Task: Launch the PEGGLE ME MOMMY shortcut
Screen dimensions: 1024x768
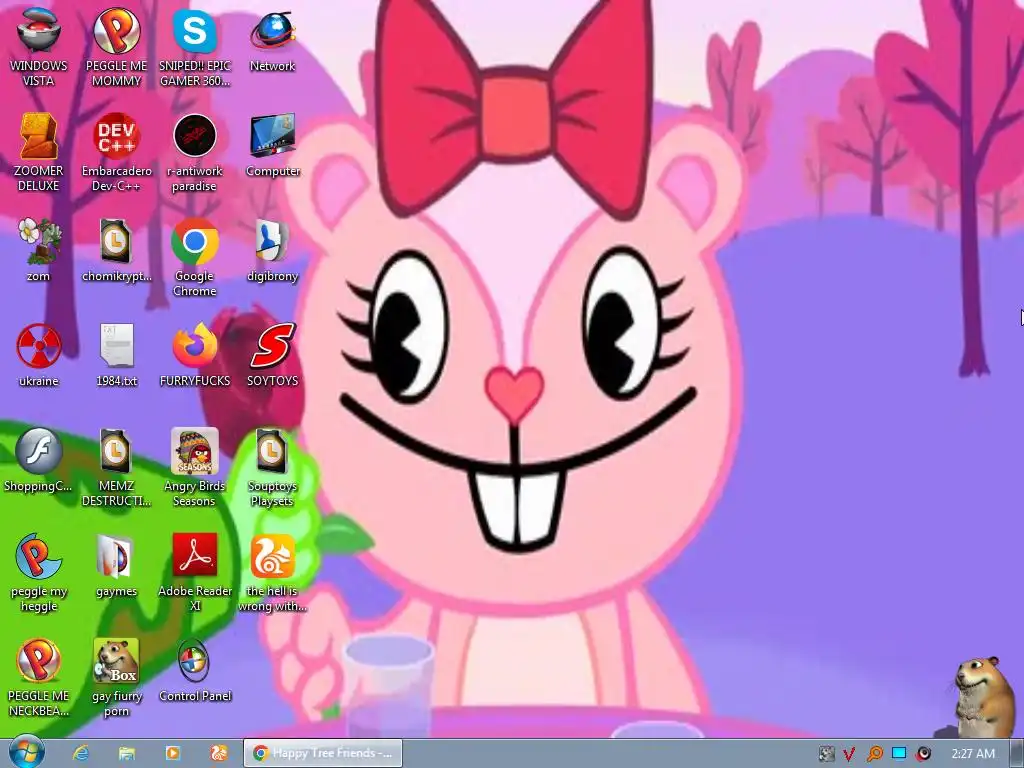Action: pyautogui.click(x=116, y=46)
